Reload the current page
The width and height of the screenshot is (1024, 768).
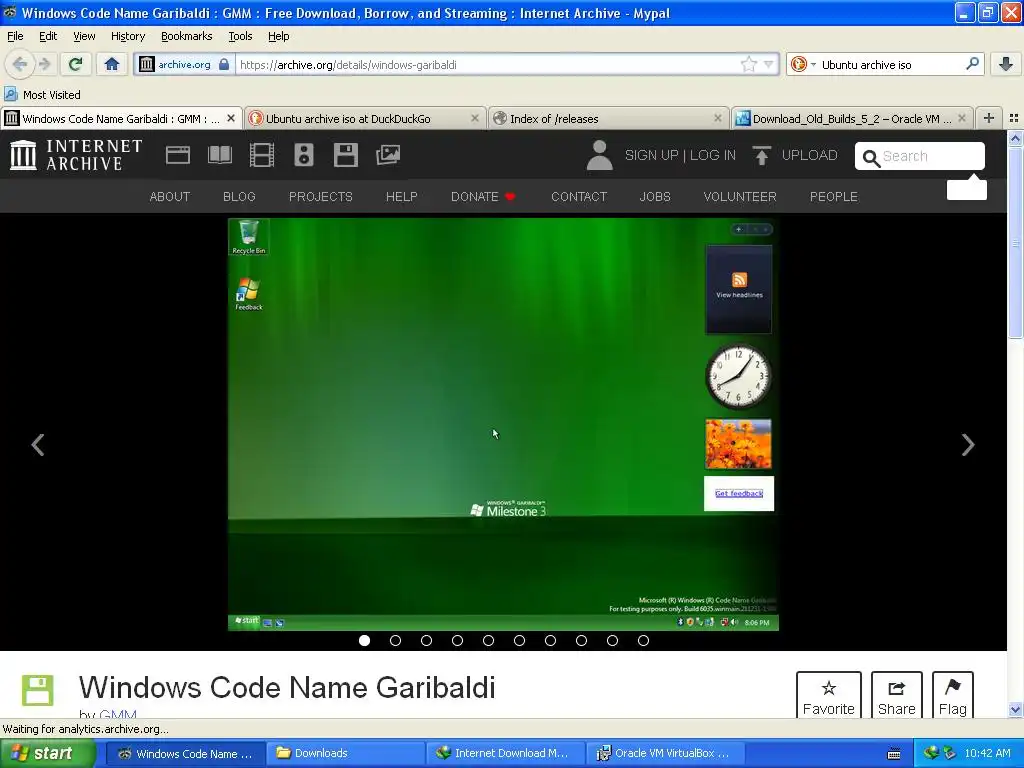[76, 64]
